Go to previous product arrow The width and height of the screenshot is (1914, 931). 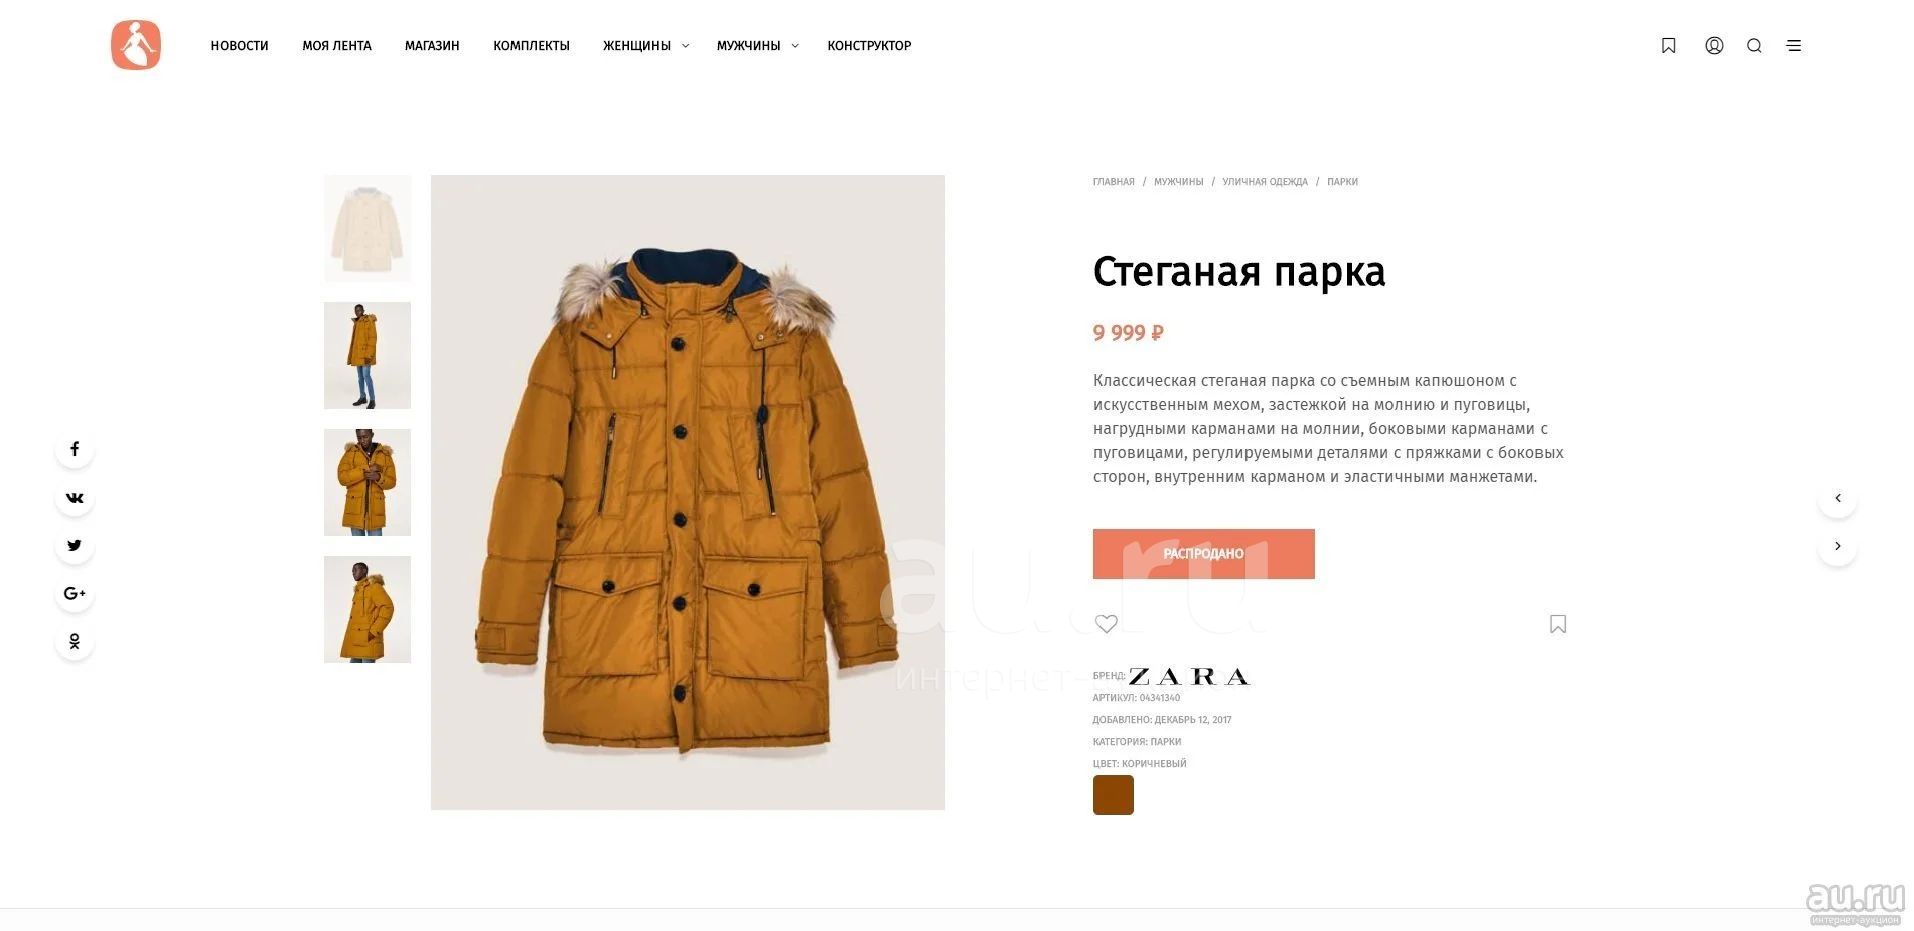click(1837, 498)
